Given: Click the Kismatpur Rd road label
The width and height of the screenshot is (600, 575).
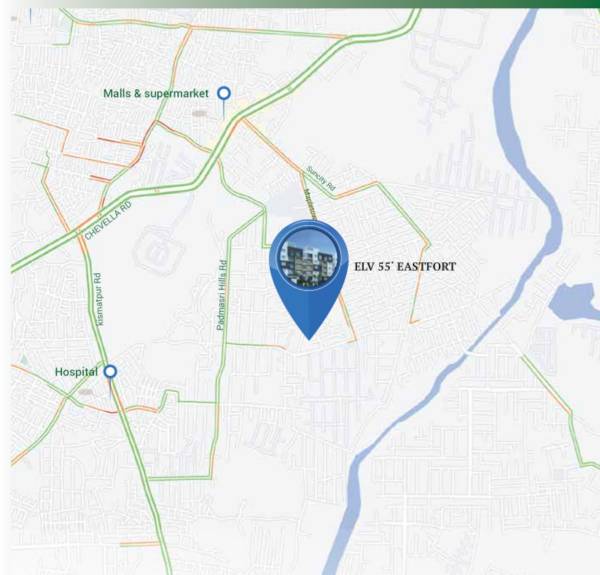Looking at the screenshot, I should point(99,299).
